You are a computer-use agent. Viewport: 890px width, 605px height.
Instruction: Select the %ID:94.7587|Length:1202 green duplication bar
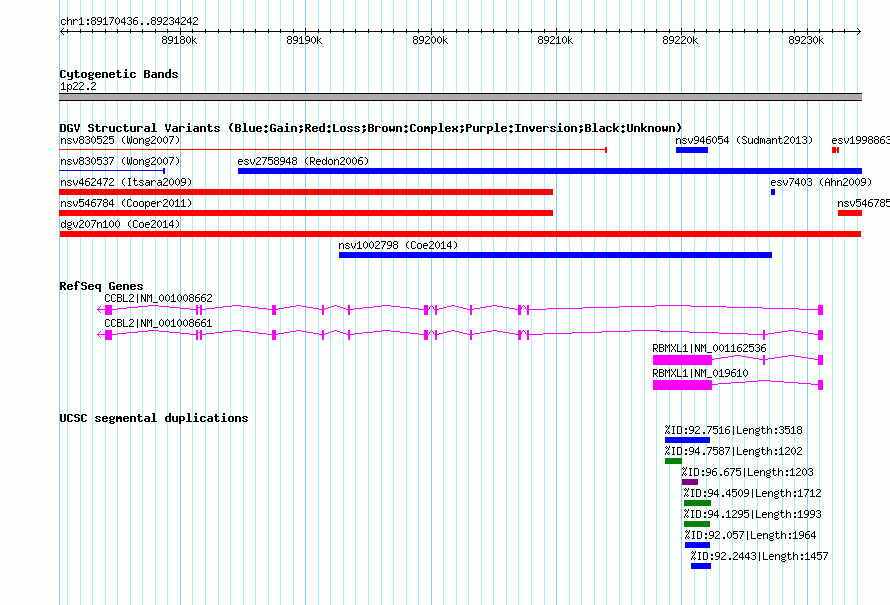click(673, 461)
